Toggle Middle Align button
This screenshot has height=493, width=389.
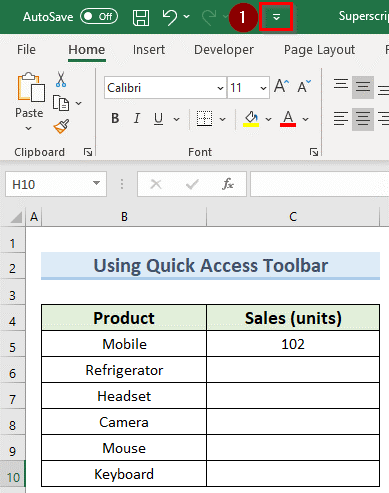(363, 87)
